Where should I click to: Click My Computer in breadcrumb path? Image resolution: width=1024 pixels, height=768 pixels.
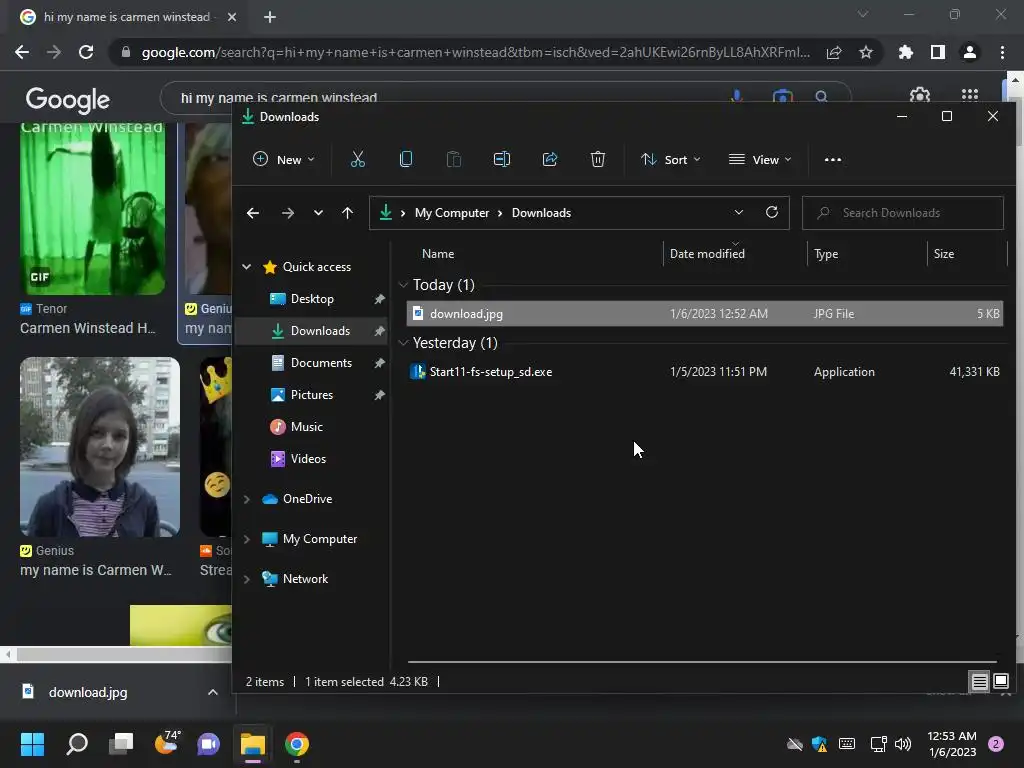pos(452,213)
